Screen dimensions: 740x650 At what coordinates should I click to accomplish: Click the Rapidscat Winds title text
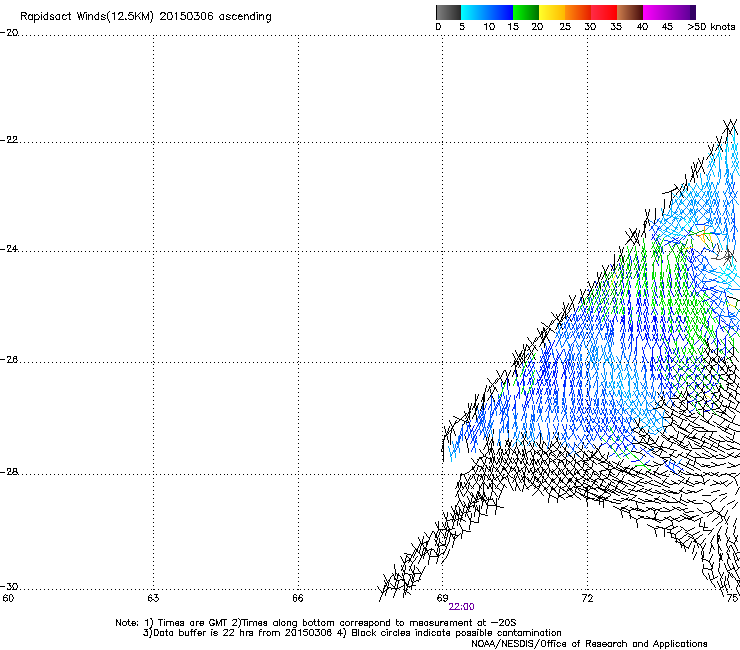146,17
